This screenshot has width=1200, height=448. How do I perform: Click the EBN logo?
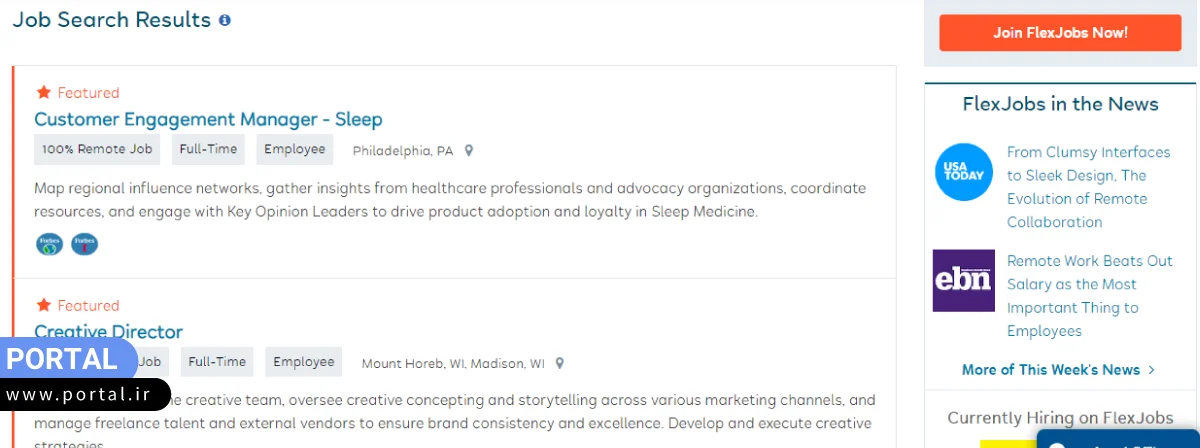click(963, 280)
